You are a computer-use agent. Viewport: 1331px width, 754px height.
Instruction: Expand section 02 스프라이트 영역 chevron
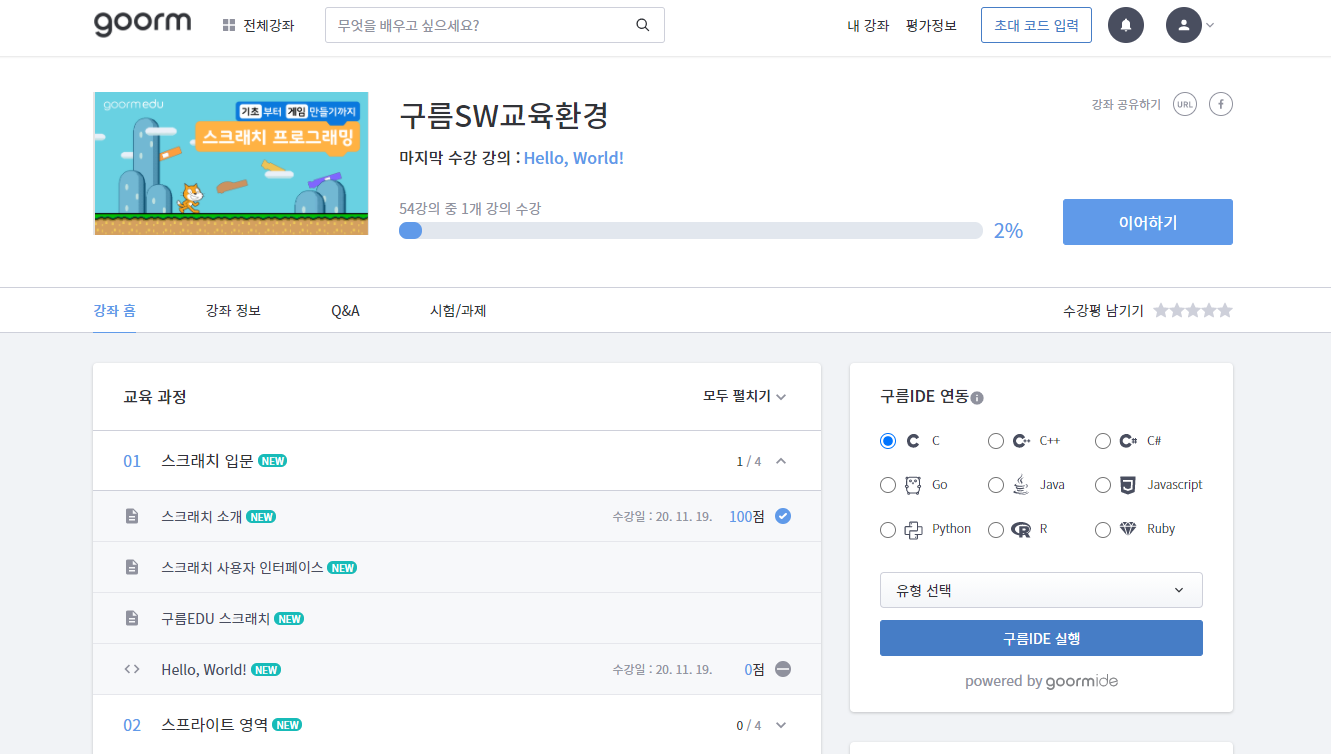[781, 725]
